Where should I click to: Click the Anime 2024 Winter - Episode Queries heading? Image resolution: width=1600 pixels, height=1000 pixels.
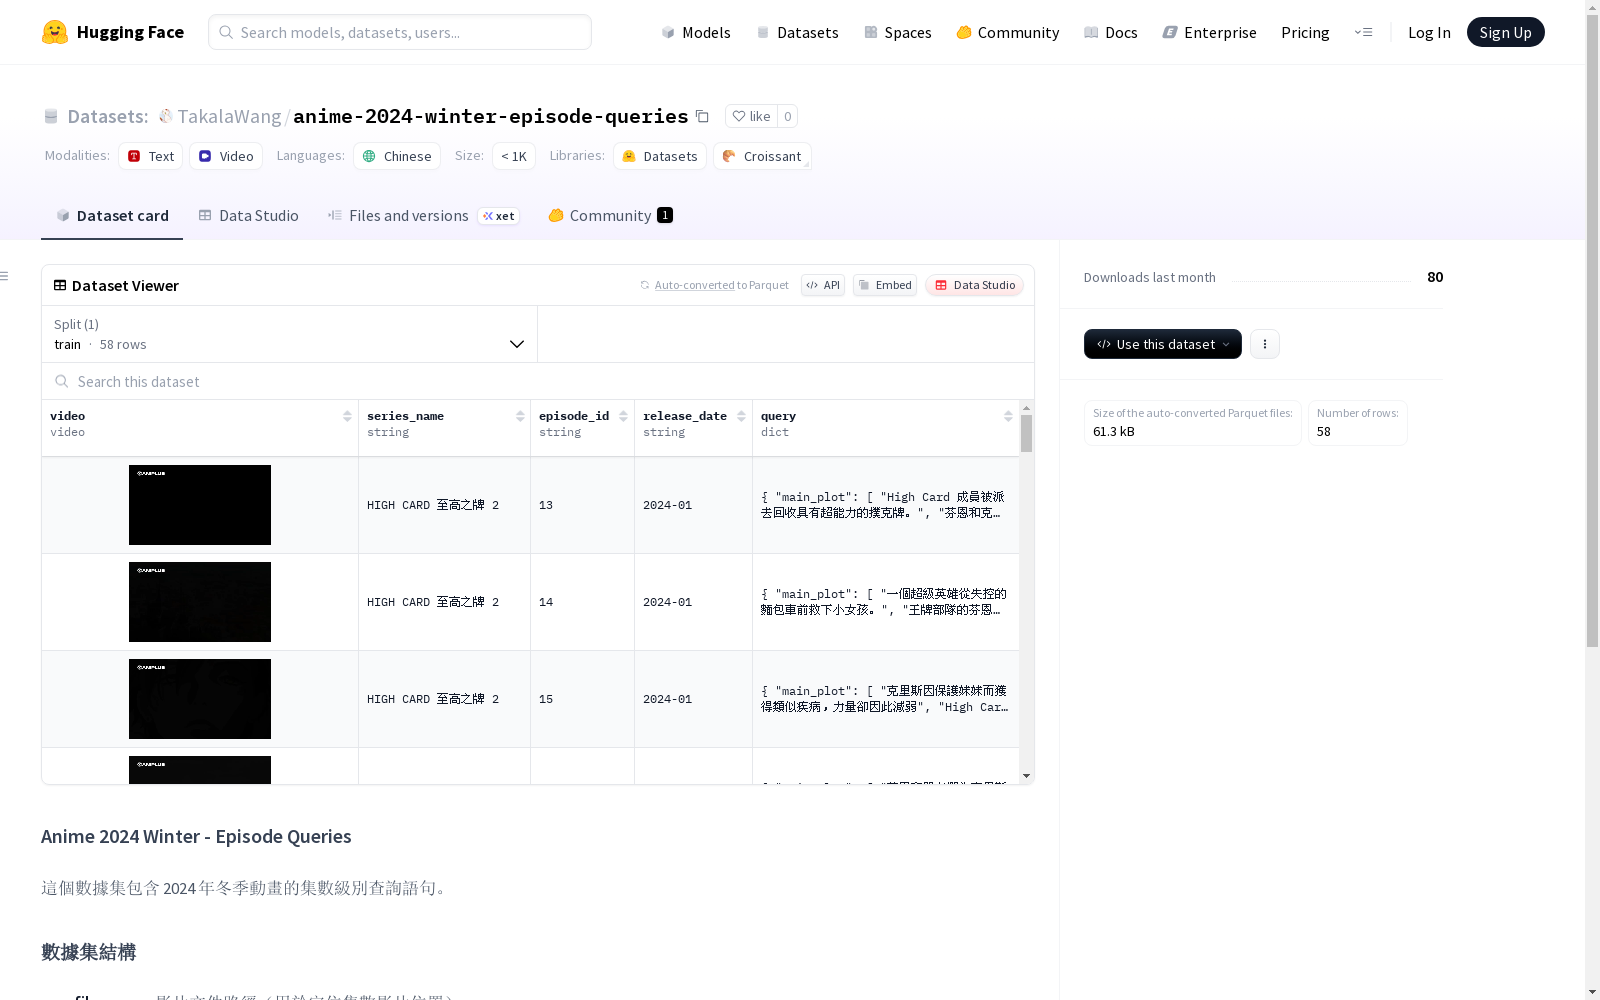pos(196,837)
